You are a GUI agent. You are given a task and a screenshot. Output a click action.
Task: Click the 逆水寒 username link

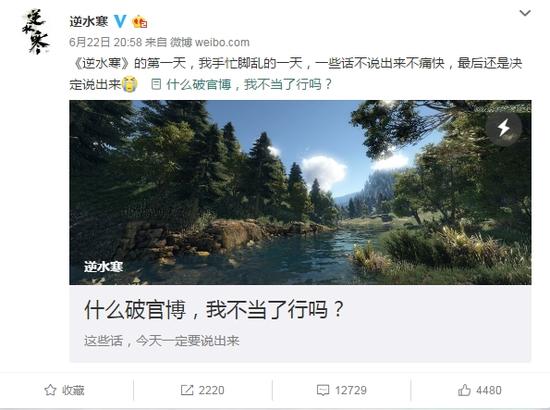(89, 22)
